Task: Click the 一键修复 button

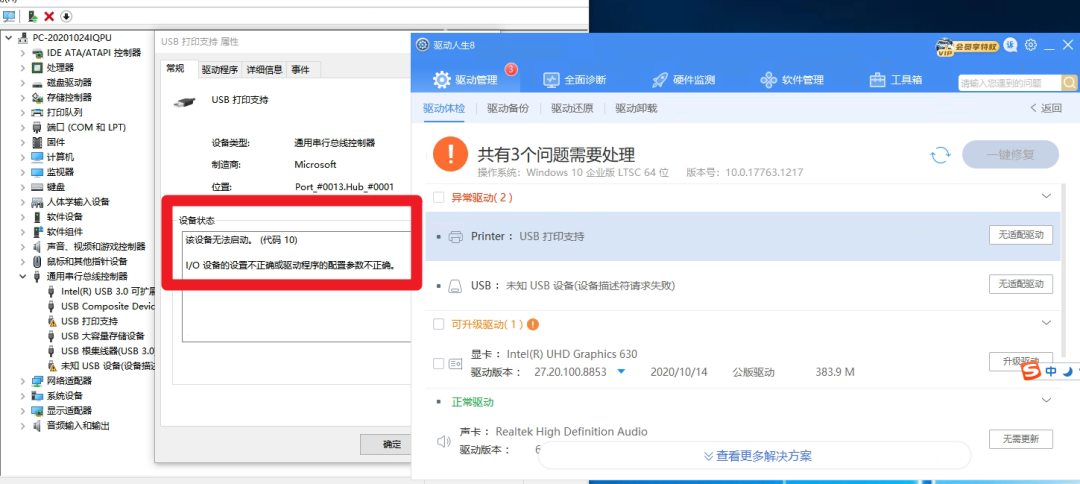Action: [x=1010, y=155]
